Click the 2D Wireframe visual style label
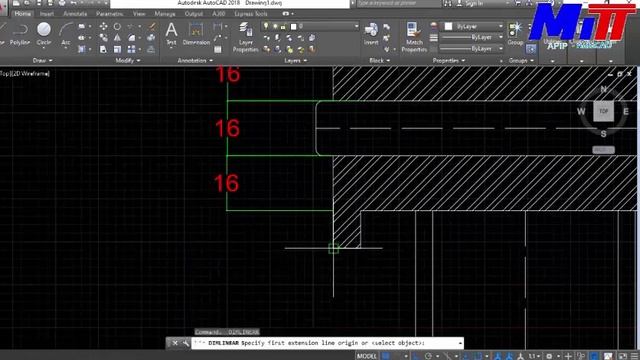 point(31,73)
